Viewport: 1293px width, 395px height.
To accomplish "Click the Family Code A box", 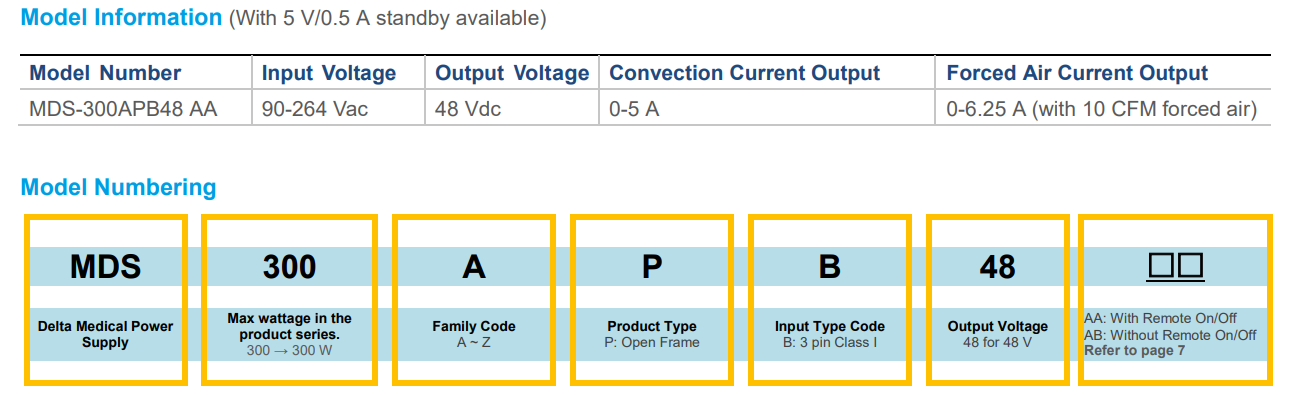I will pyautogui.click(x=474, y=299).
